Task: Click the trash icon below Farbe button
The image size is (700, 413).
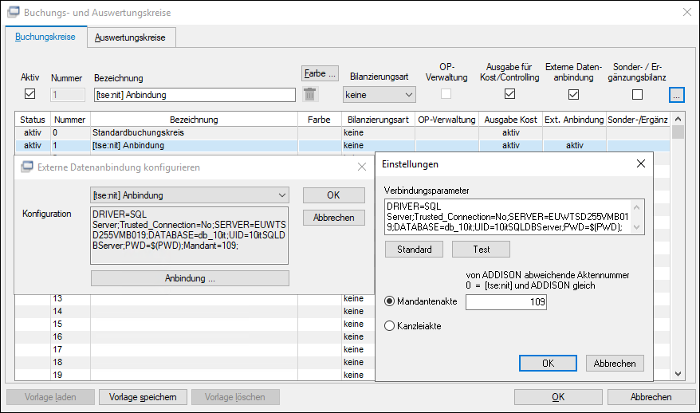Action: point(309,94)
